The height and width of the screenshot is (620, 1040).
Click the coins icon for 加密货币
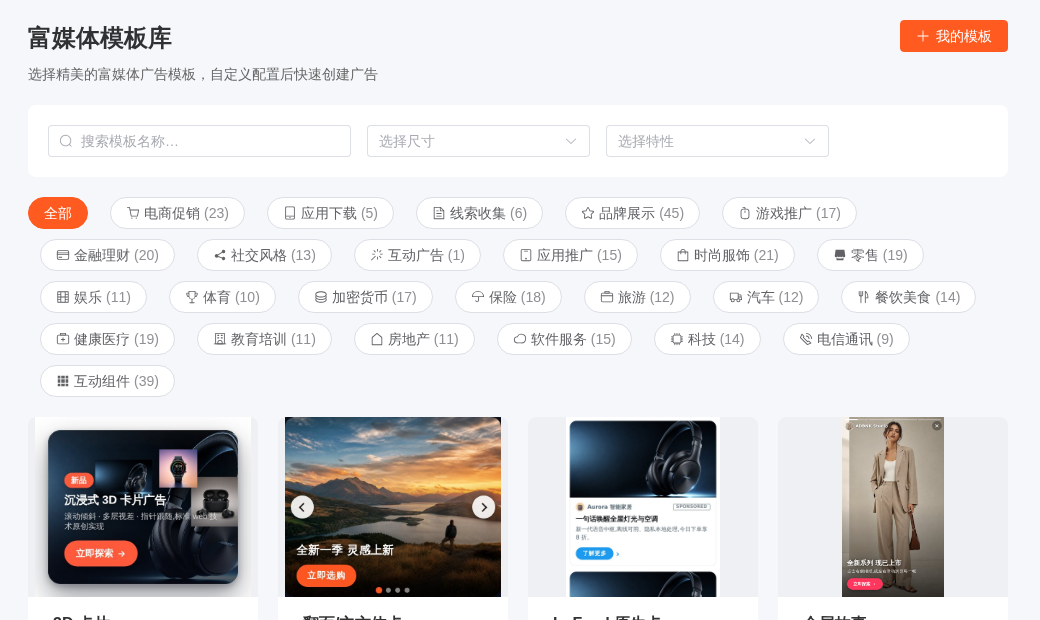(x=321, y=297)
